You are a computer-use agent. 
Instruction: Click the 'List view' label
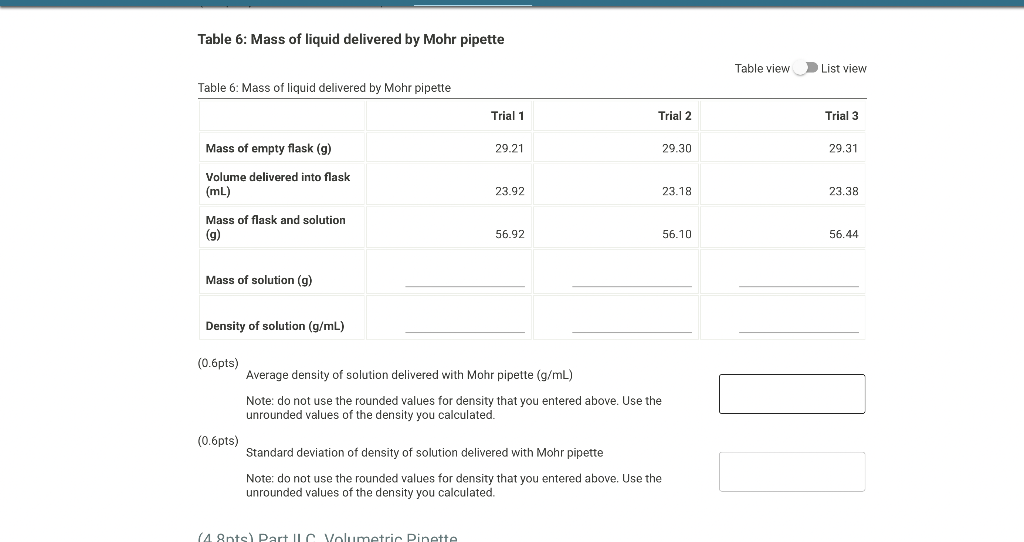pos(844,69)
